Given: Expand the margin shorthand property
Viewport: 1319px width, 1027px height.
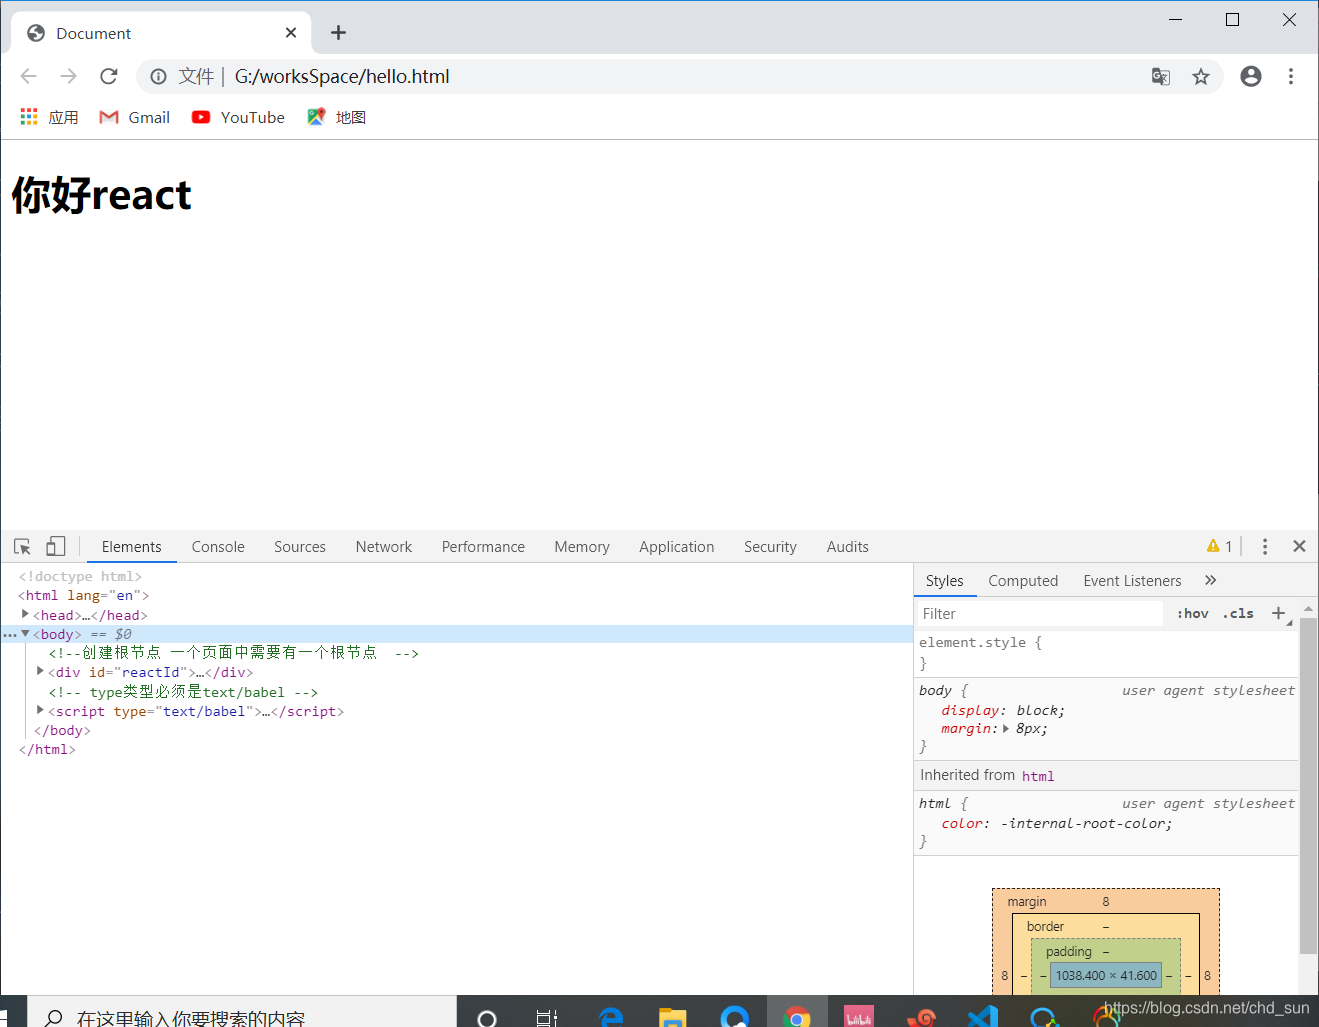Looking at the screenshot, I should [x=1006, y=729].
